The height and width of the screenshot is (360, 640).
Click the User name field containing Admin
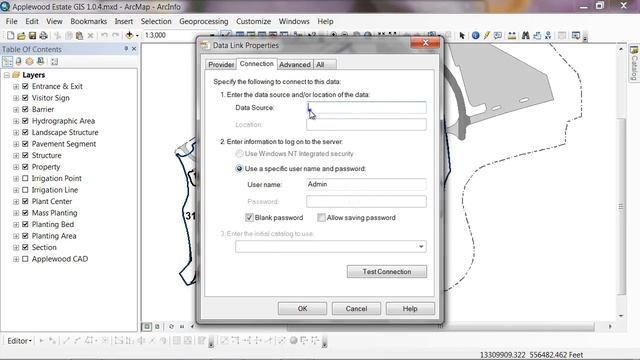[x=366, y=184]
